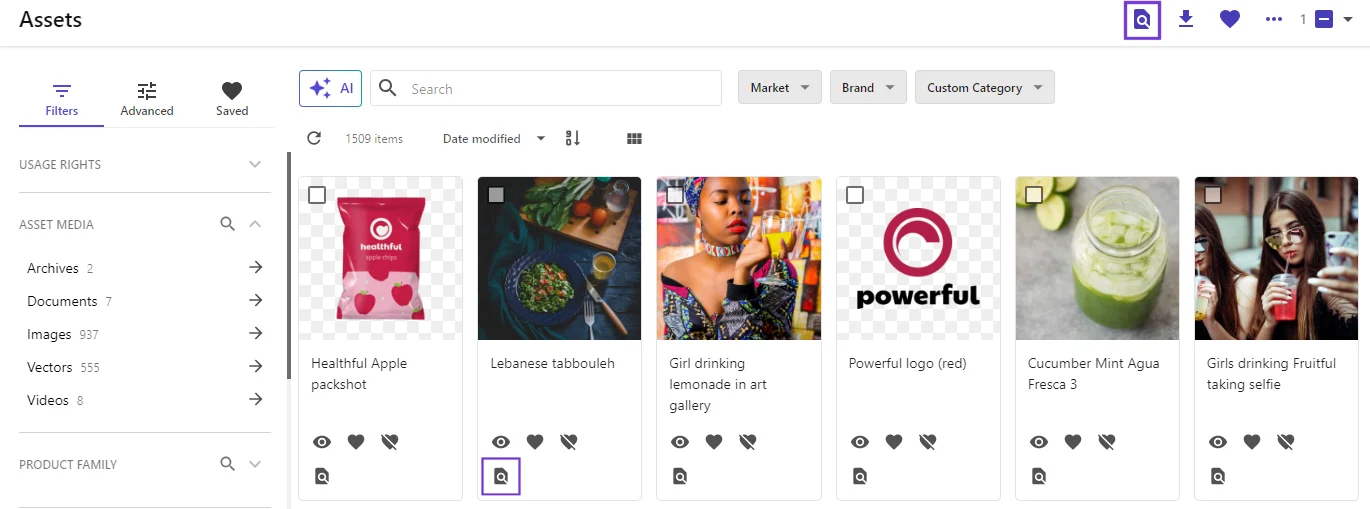Find similar to Girl drinking lemonade asset
The width and height of the screenshot is (1370, 509).
[x=680, y=476]
